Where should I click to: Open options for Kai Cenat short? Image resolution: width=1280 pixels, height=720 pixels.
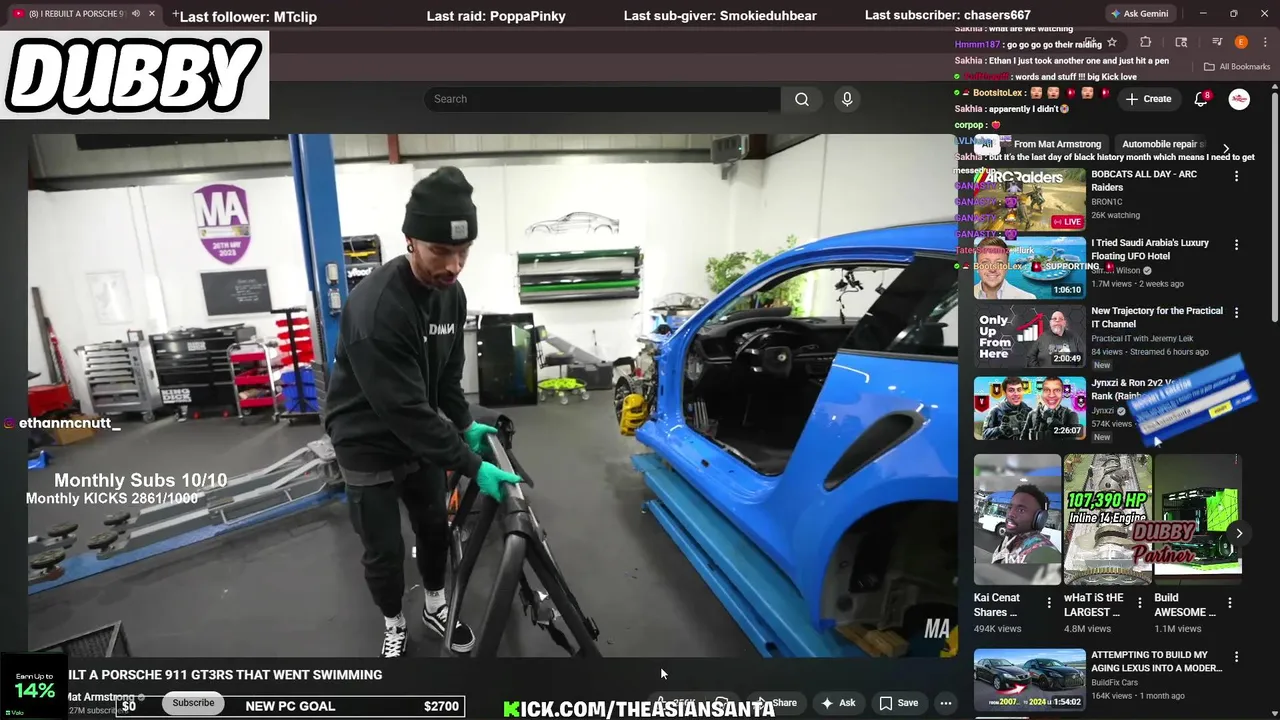tap(1049, 602)
